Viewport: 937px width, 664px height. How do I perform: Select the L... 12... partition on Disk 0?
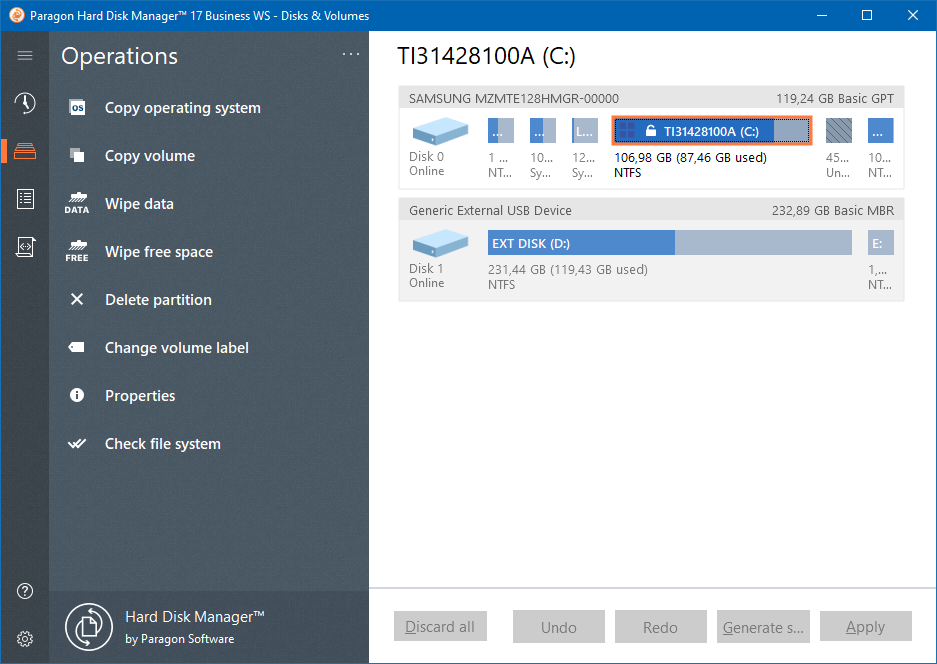[584, 130]
